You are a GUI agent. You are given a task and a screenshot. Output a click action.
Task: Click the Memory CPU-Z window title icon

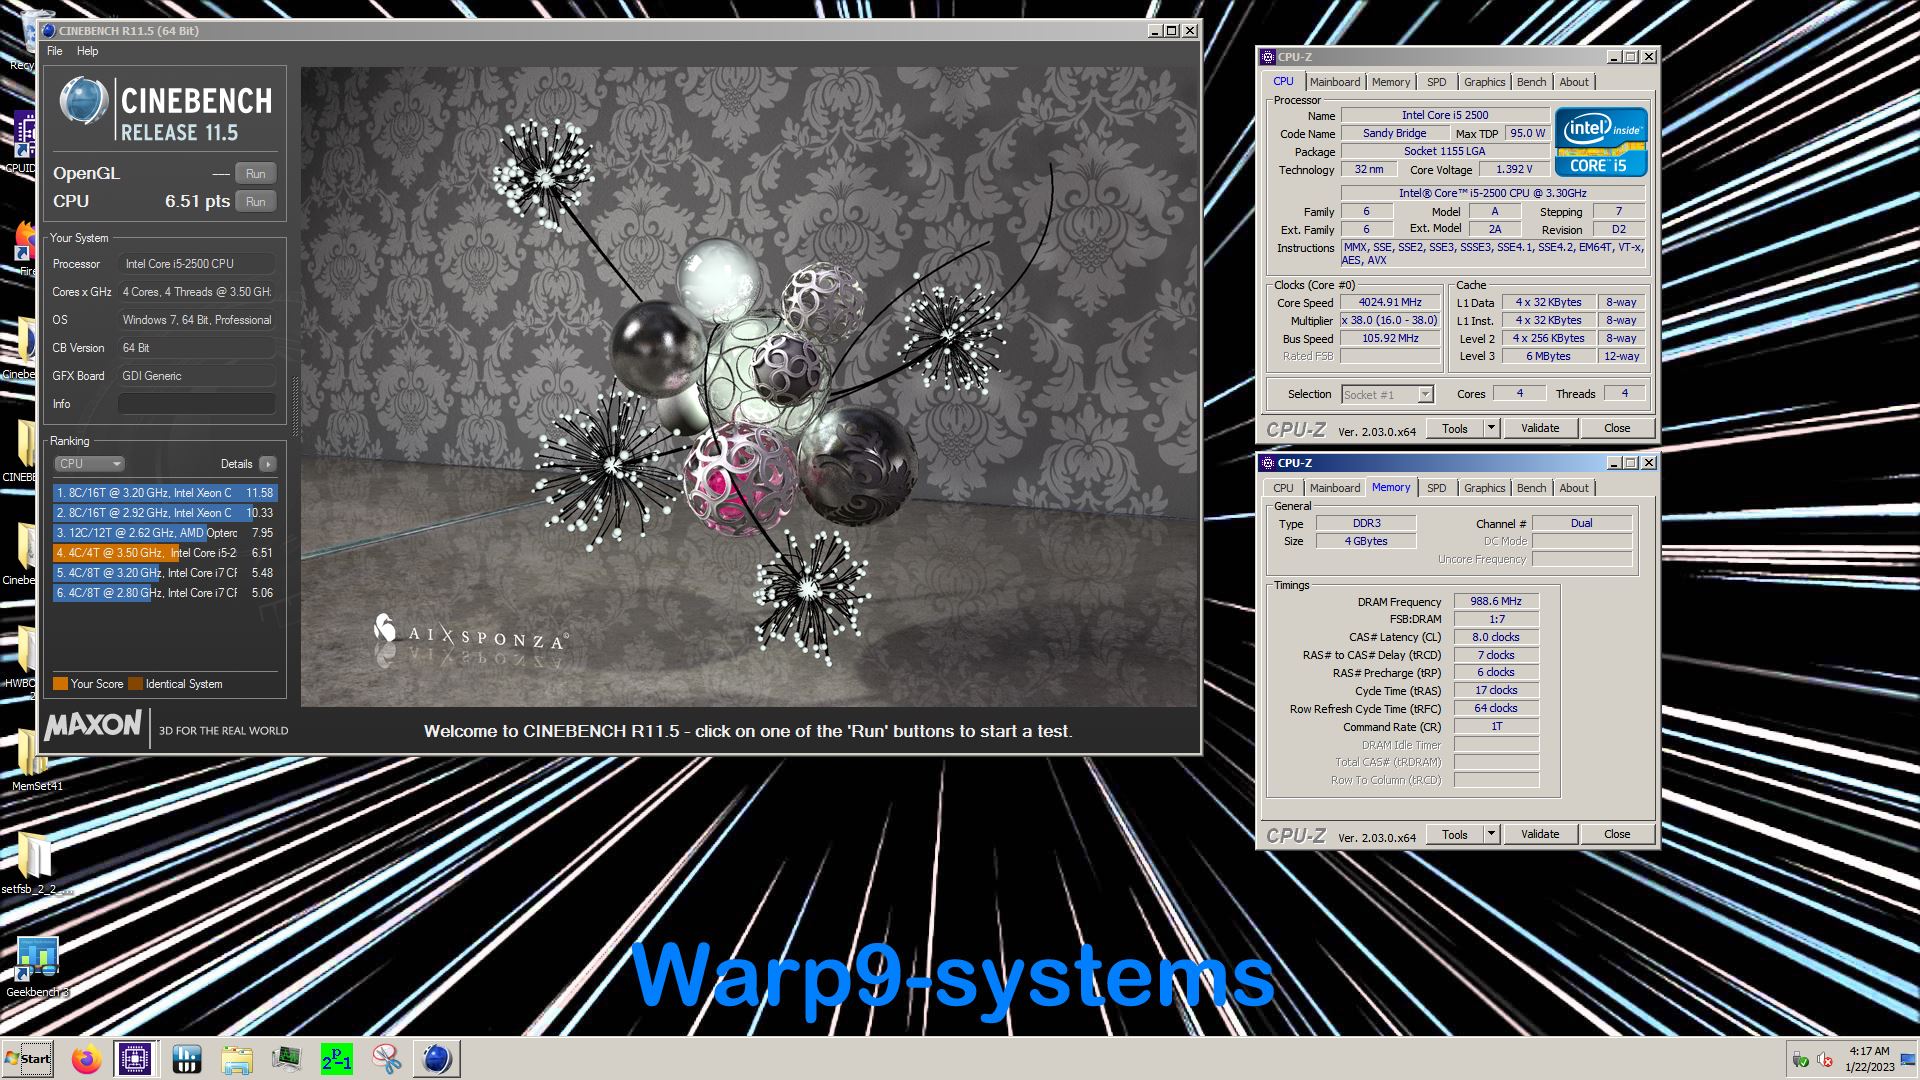(x=1268, y=463)
